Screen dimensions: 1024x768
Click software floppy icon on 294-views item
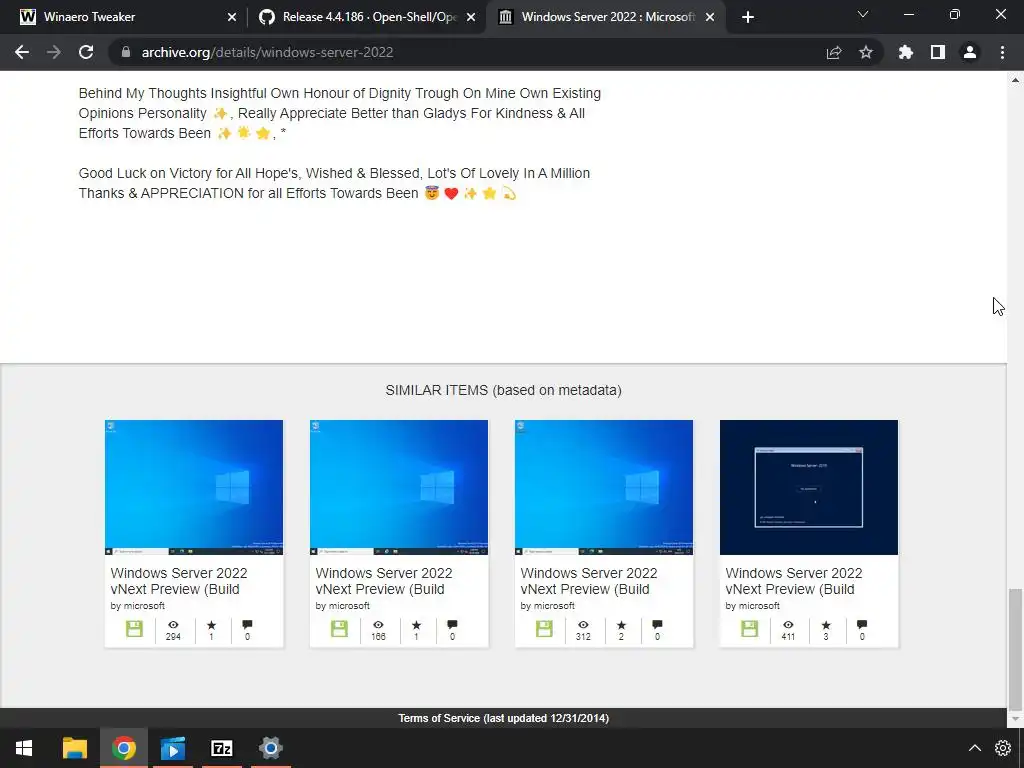pyautogui.click(x=135, y=629)
